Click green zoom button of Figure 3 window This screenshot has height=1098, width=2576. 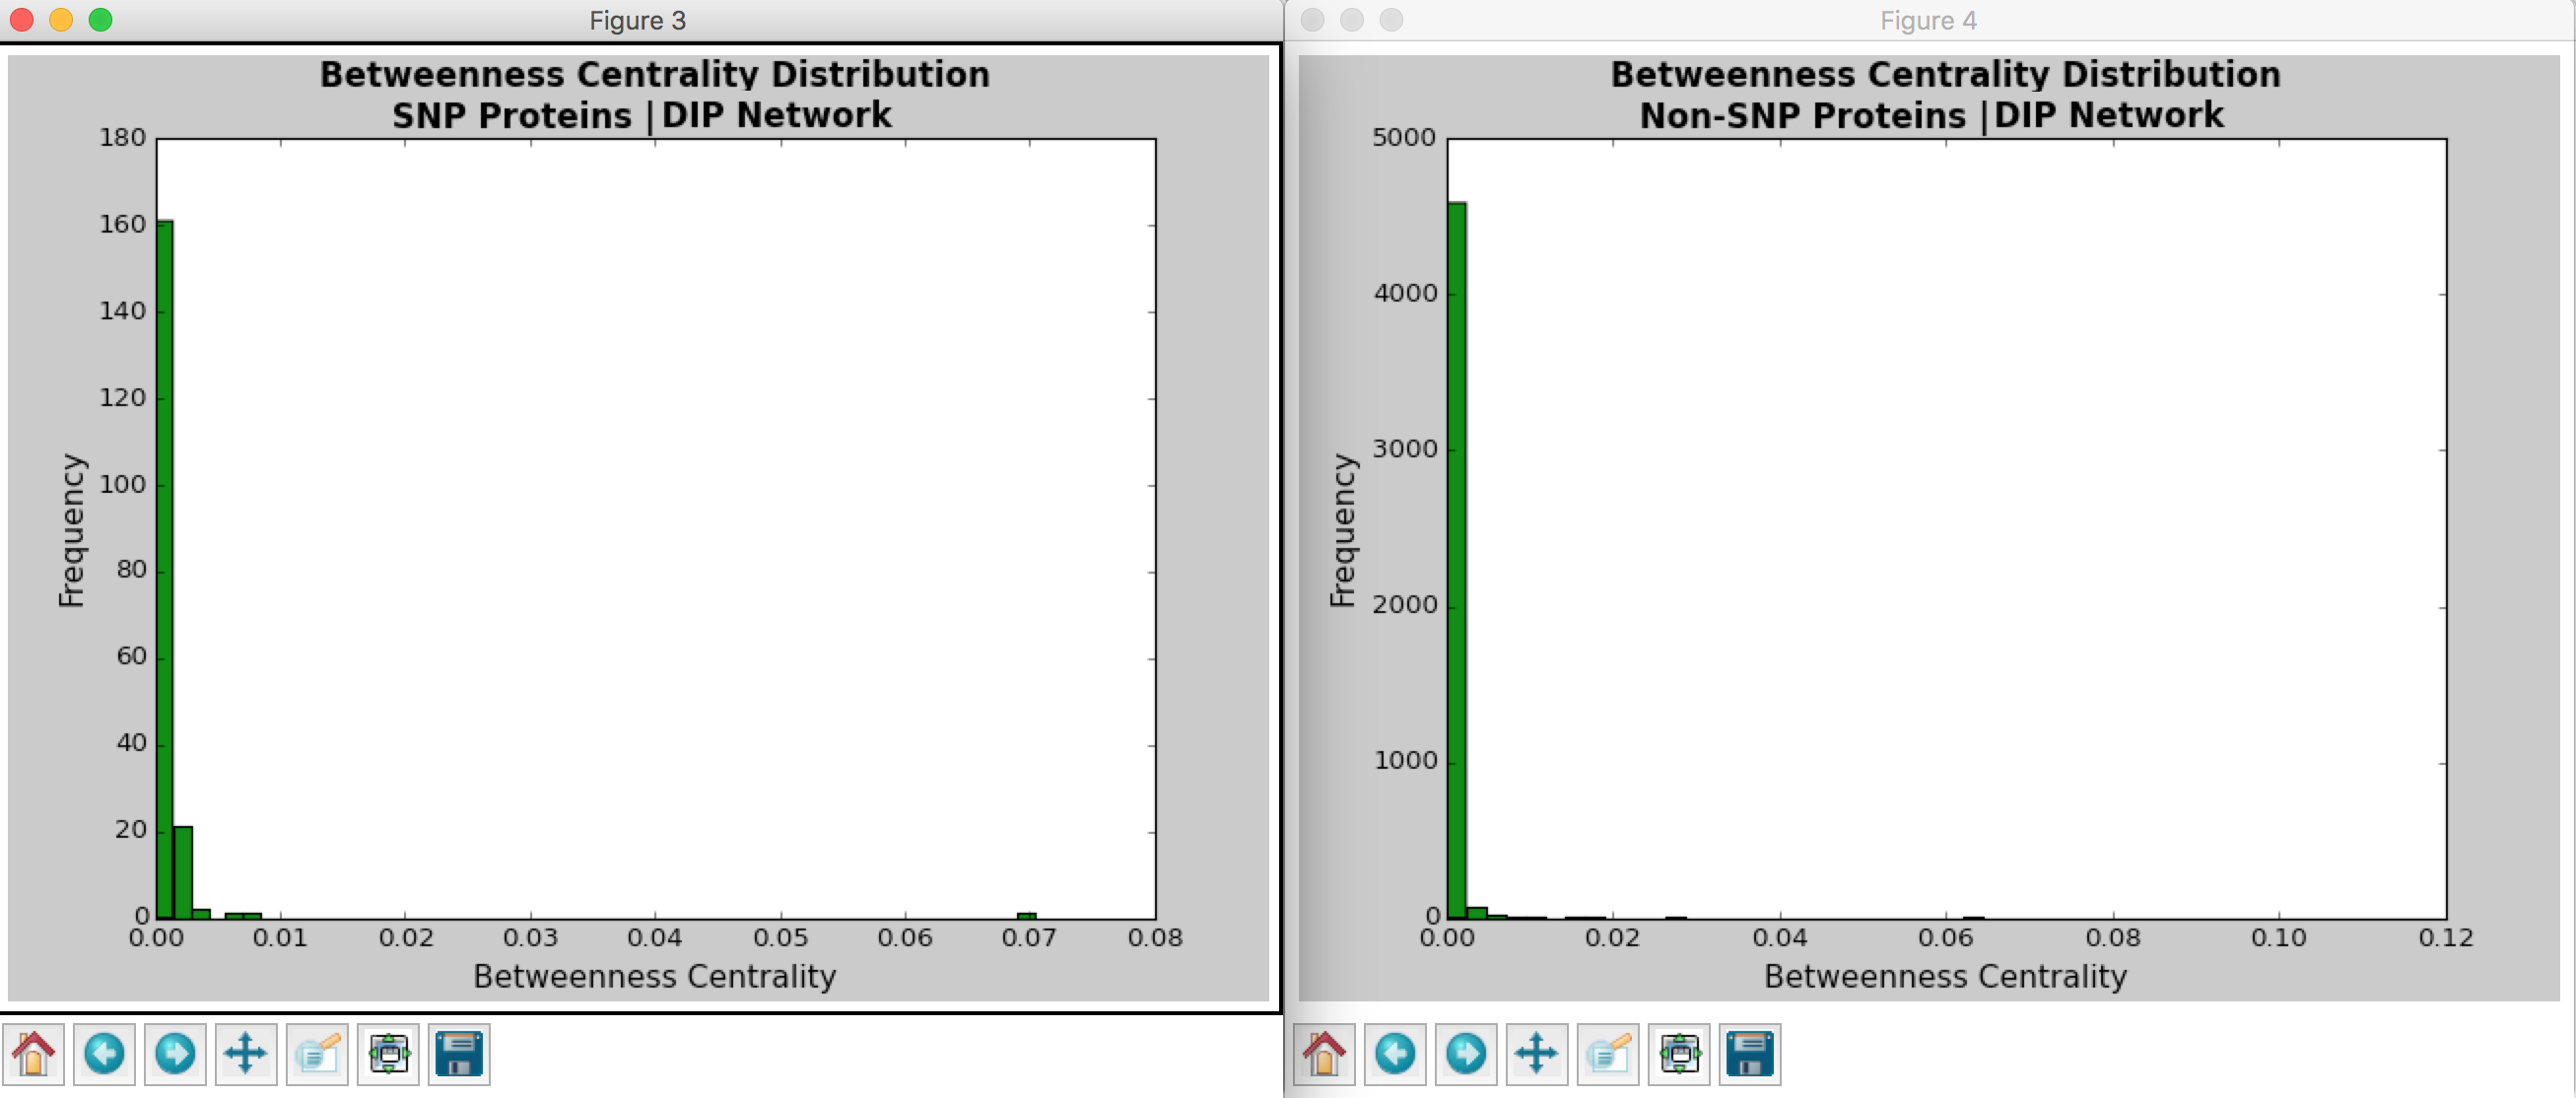(100, 20)
